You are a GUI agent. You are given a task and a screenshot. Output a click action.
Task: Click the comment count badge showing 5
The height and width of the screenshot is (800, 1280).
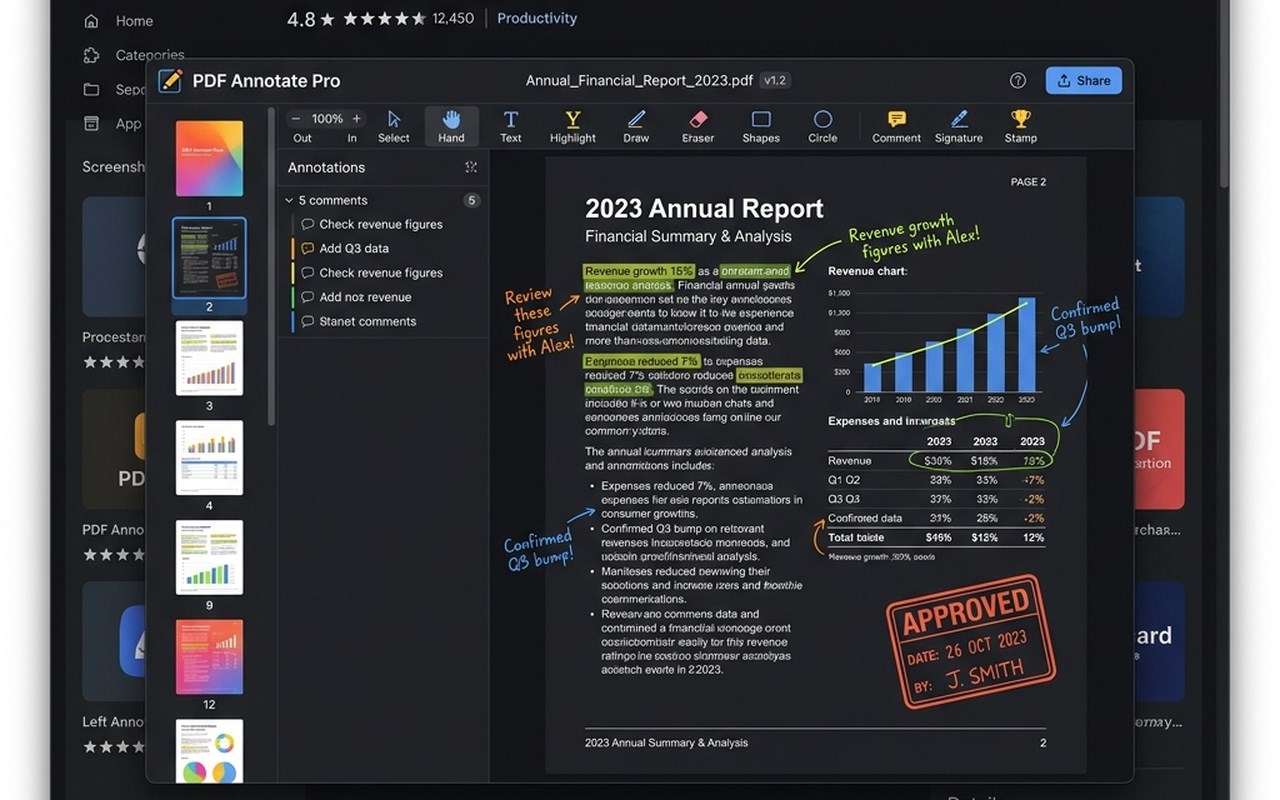coord(472,200)
